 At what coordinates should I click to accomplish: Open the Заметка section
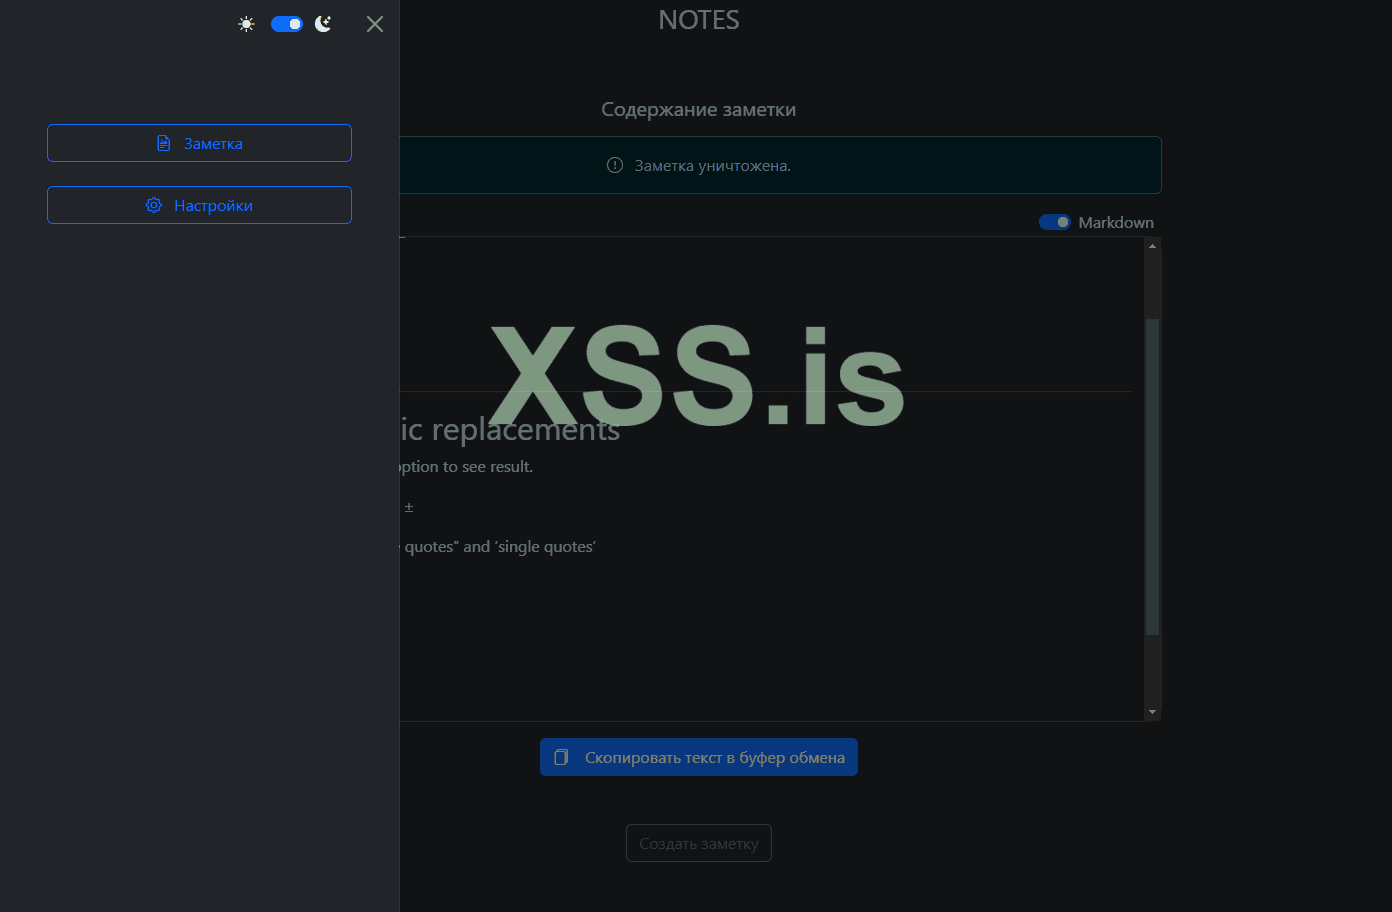[199, 143]
